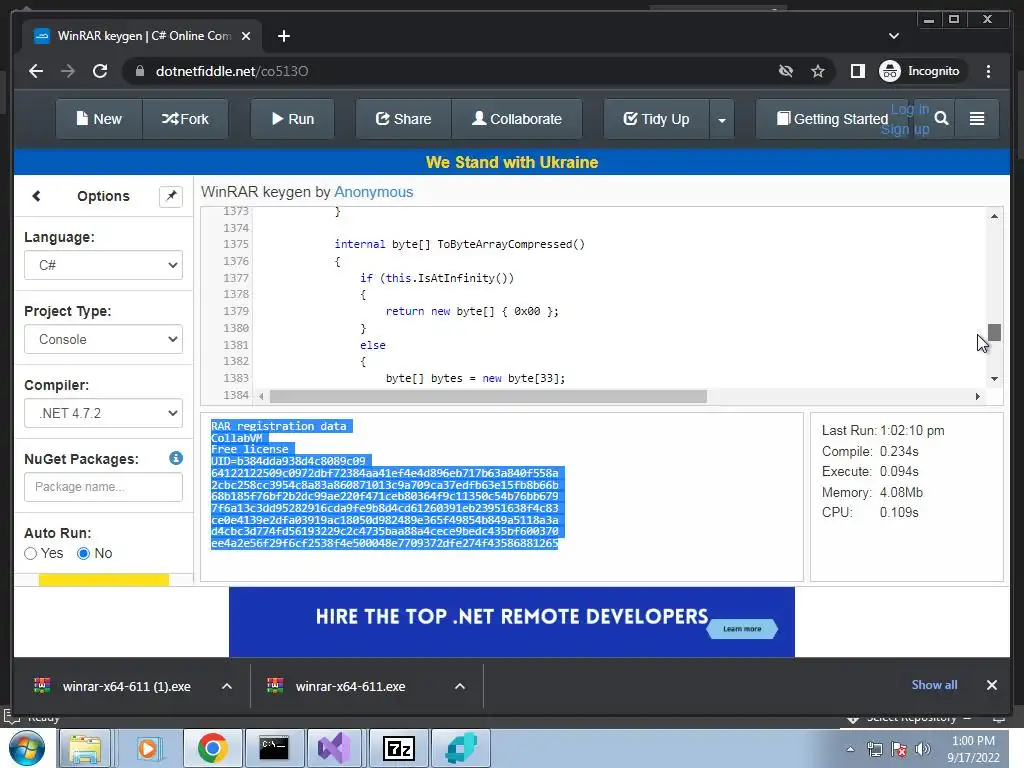This screenshot has height=768, width=1024.
Task: Fork this fiddle
Action: click(x=185, y=119)
